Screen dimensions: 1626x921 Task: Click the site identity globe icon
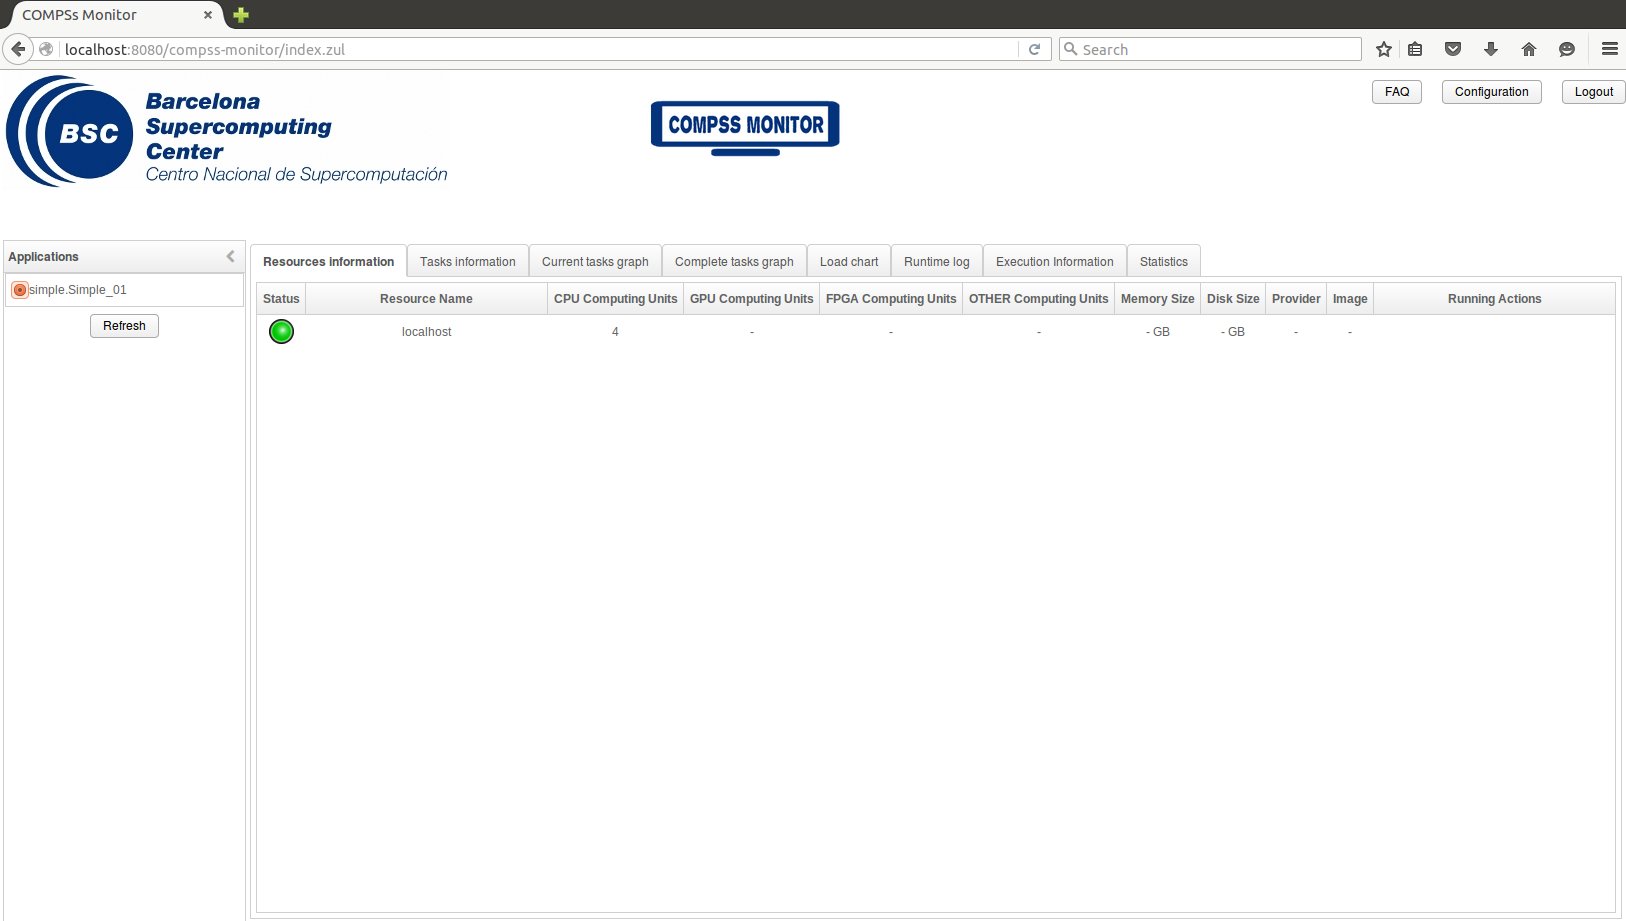point(46,49)
